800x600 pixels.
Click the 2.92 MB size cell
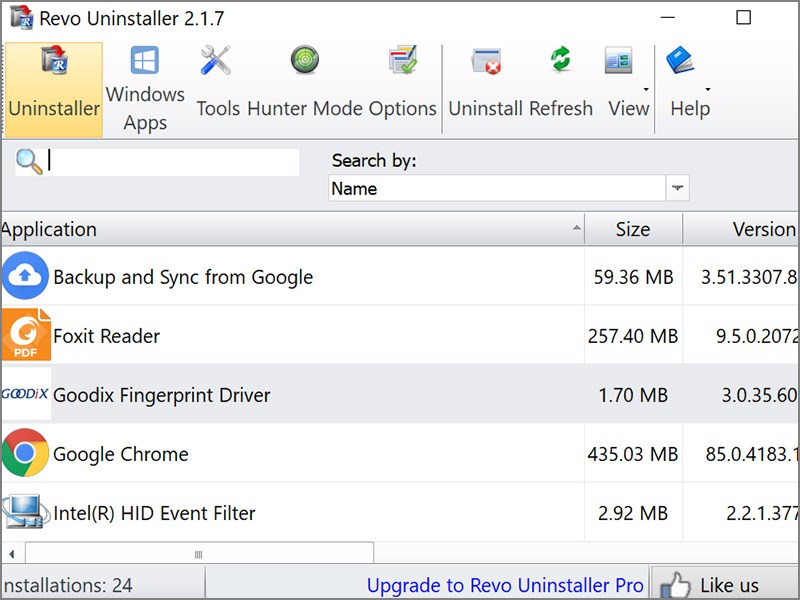pyautogui.click(x=633, y=513)
